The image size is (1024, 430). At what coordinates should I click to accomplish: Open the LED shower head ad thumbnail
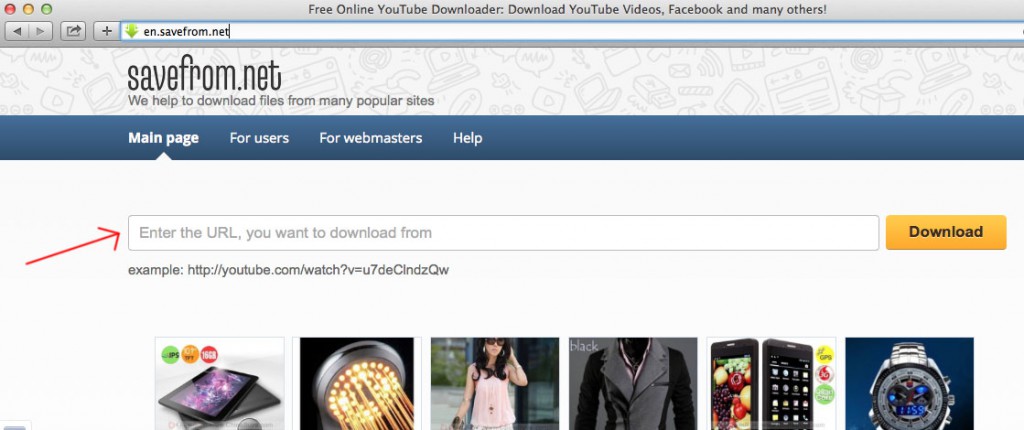(x=357, y=383)
